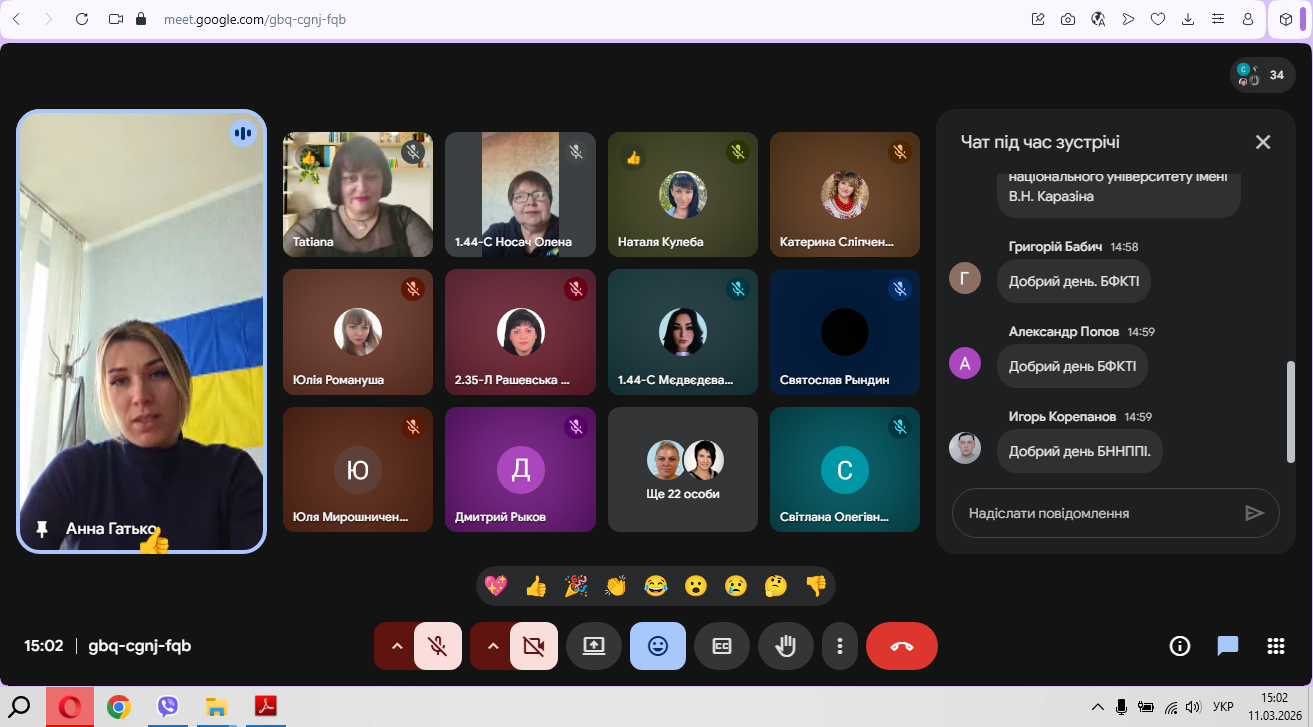The image size is (1313, 727).
Task: Turn on the camera
Action: click(534, 646)
